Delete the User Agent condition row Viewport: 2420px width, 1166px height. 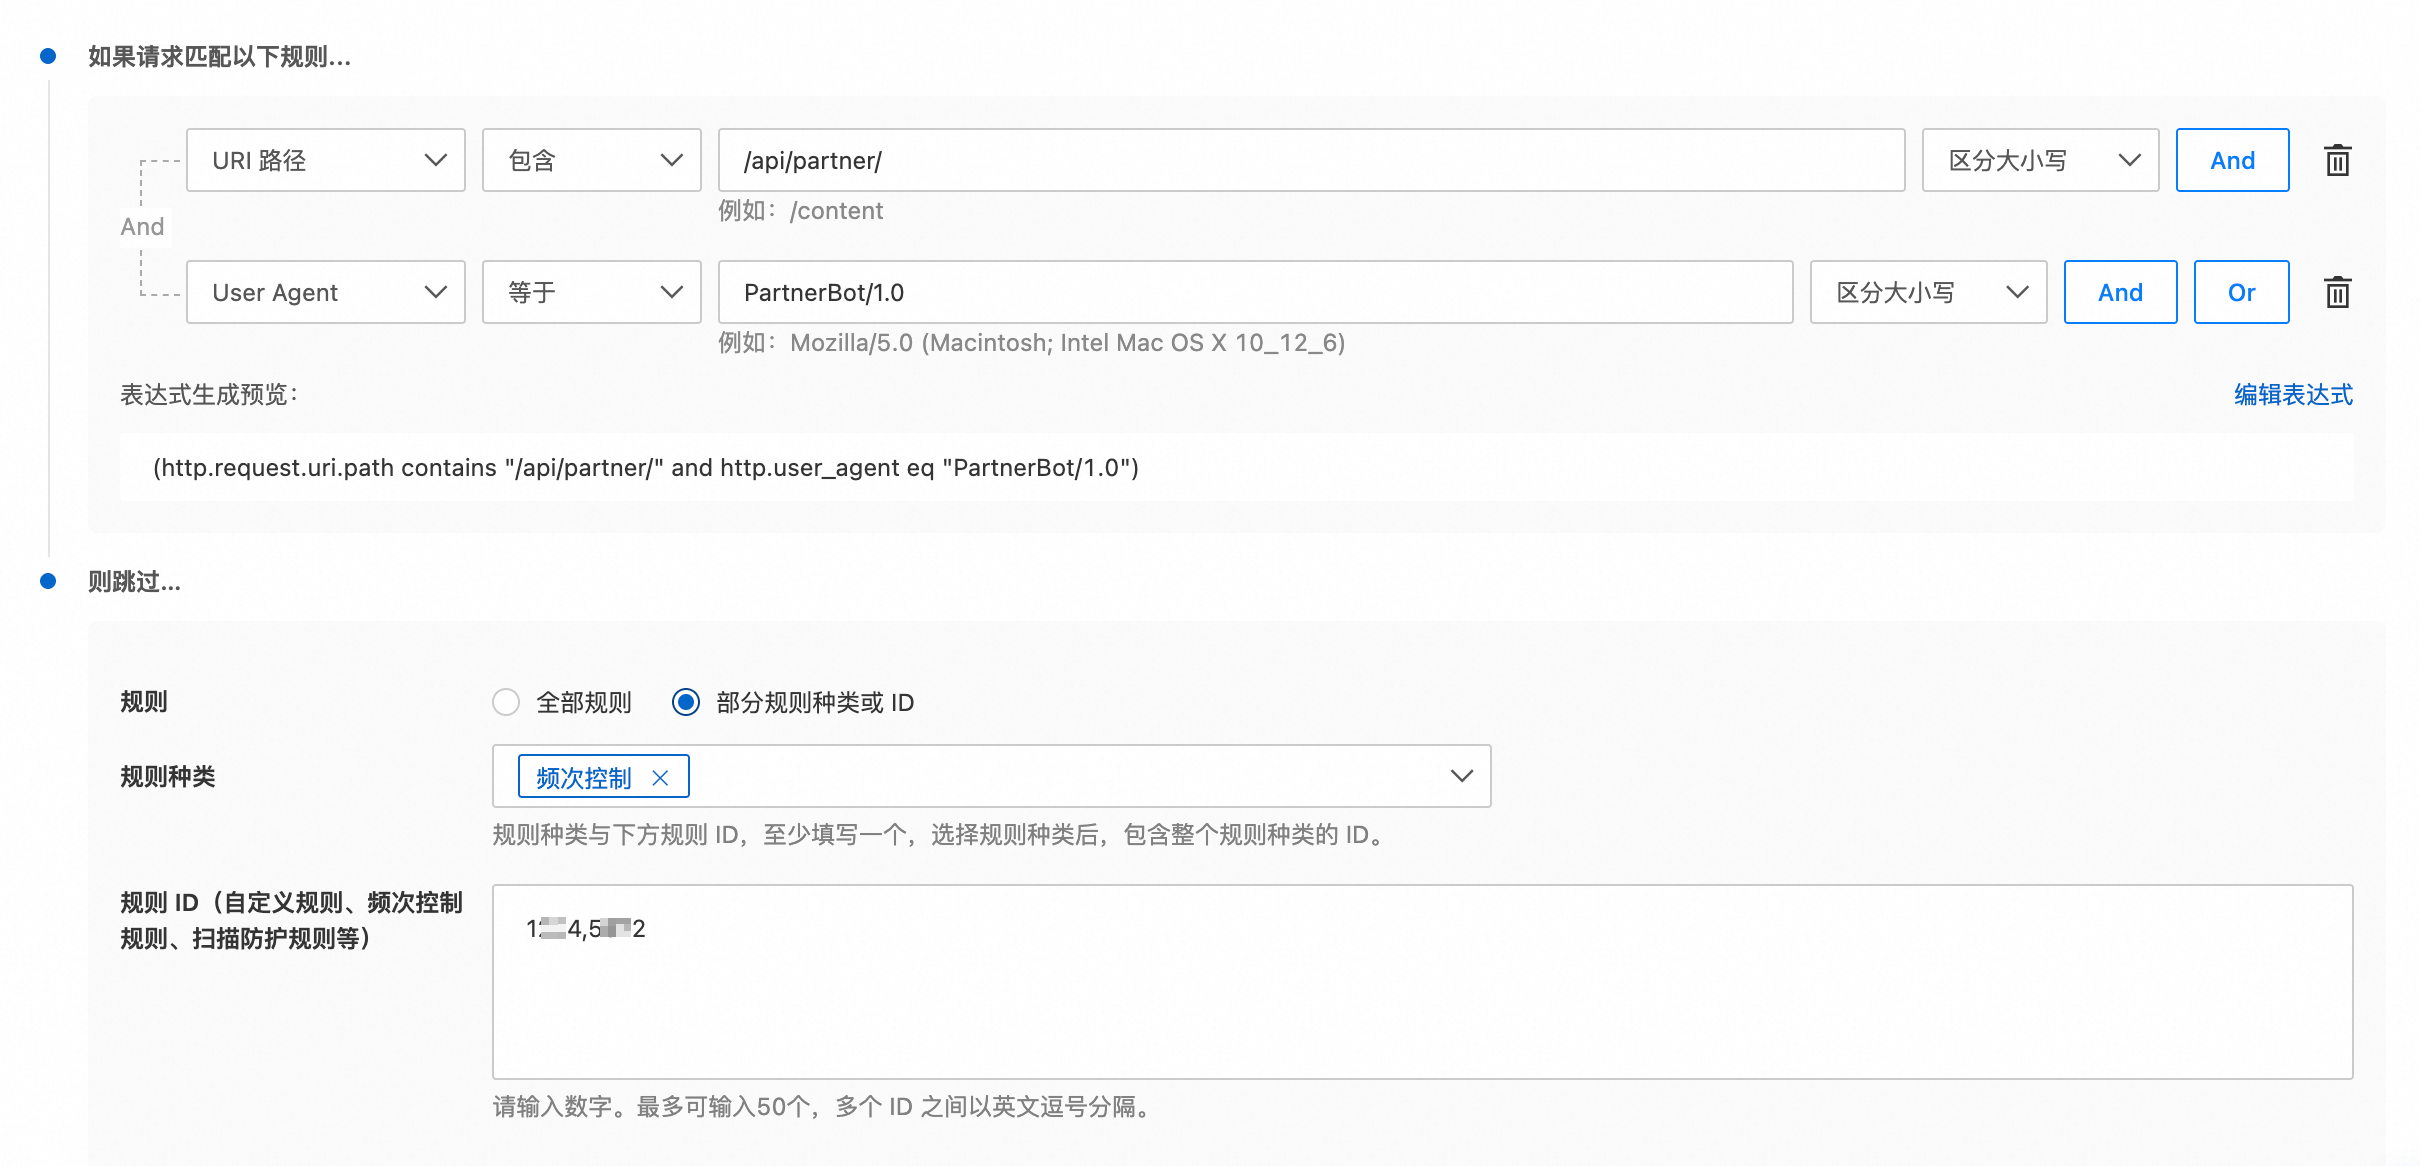click(2337, 292)
